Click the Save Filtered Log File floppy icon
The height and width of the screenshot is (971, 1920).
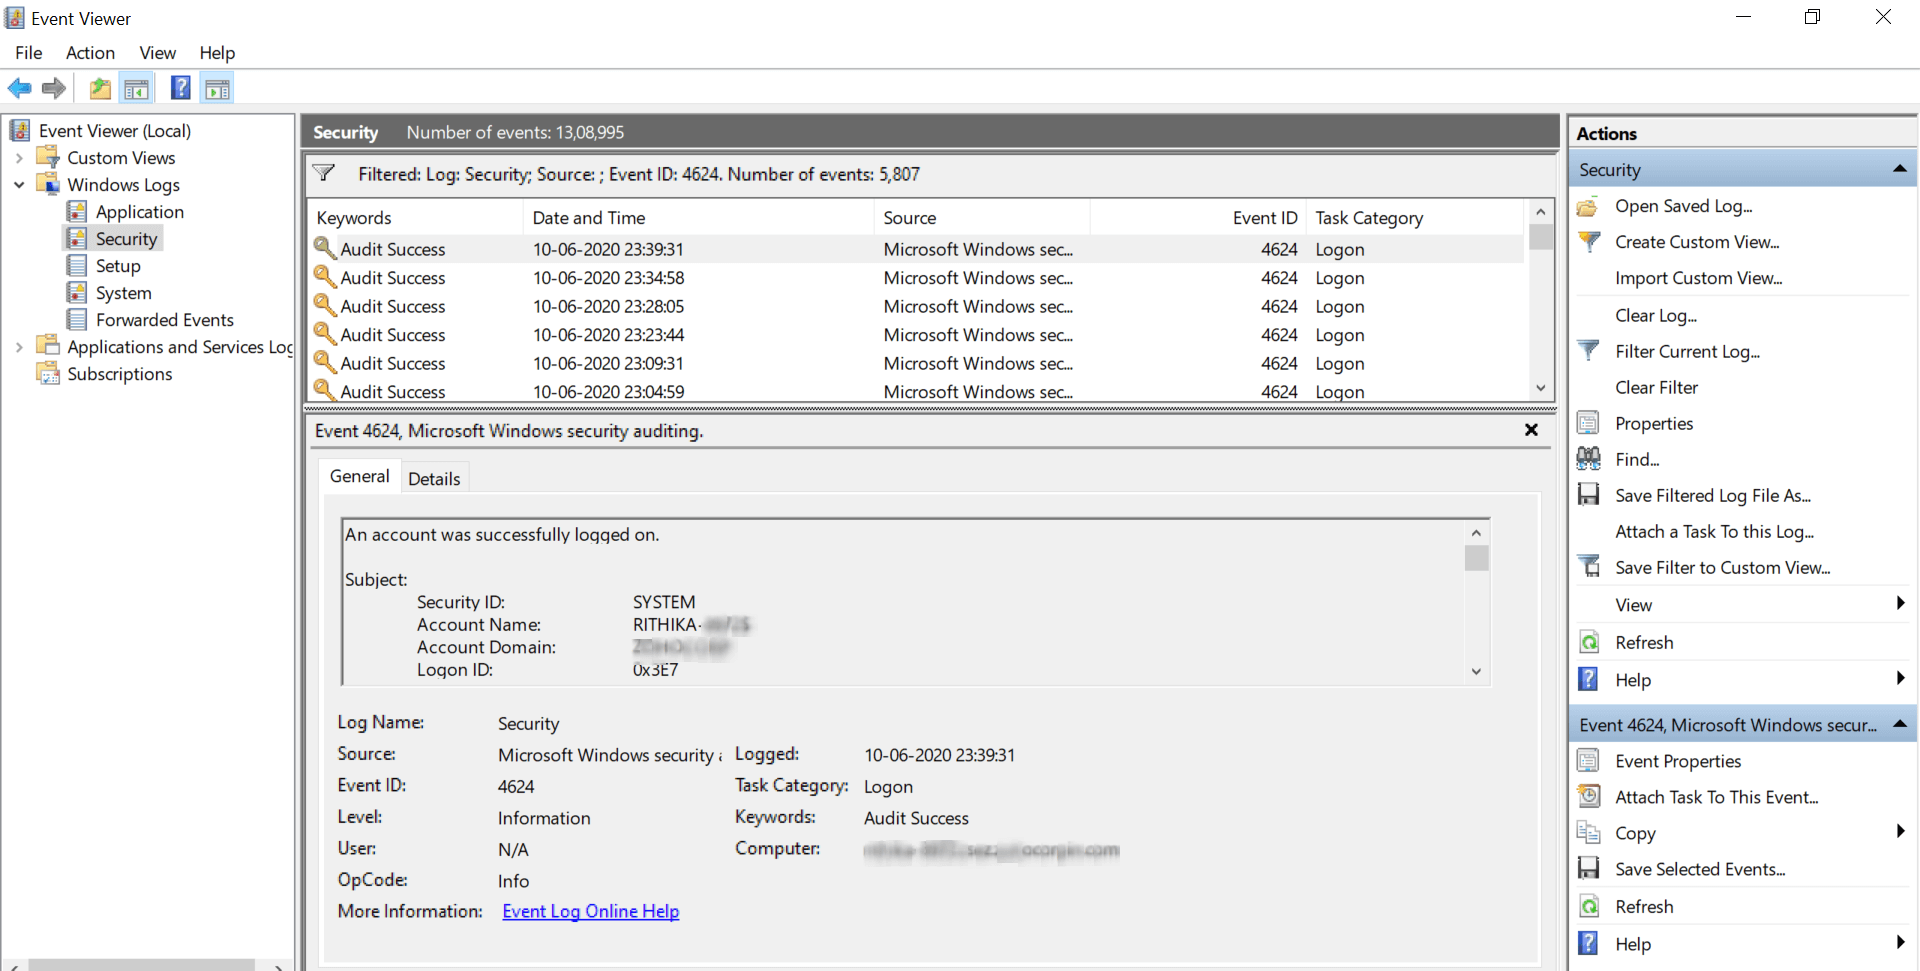pos(1588,495)
